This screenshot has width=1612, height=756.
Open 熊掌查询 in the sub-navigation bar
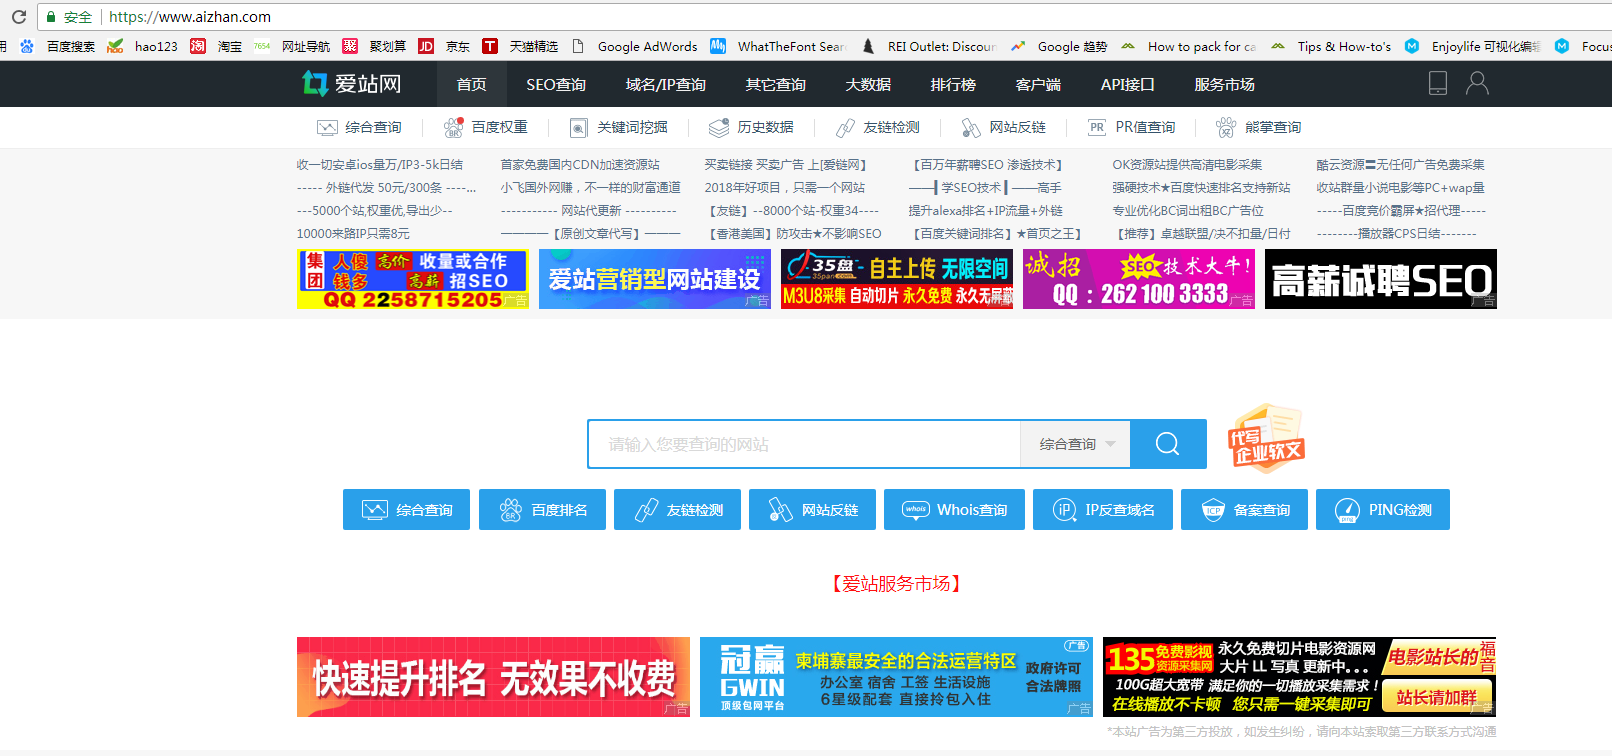click(x=1259, y=127)
